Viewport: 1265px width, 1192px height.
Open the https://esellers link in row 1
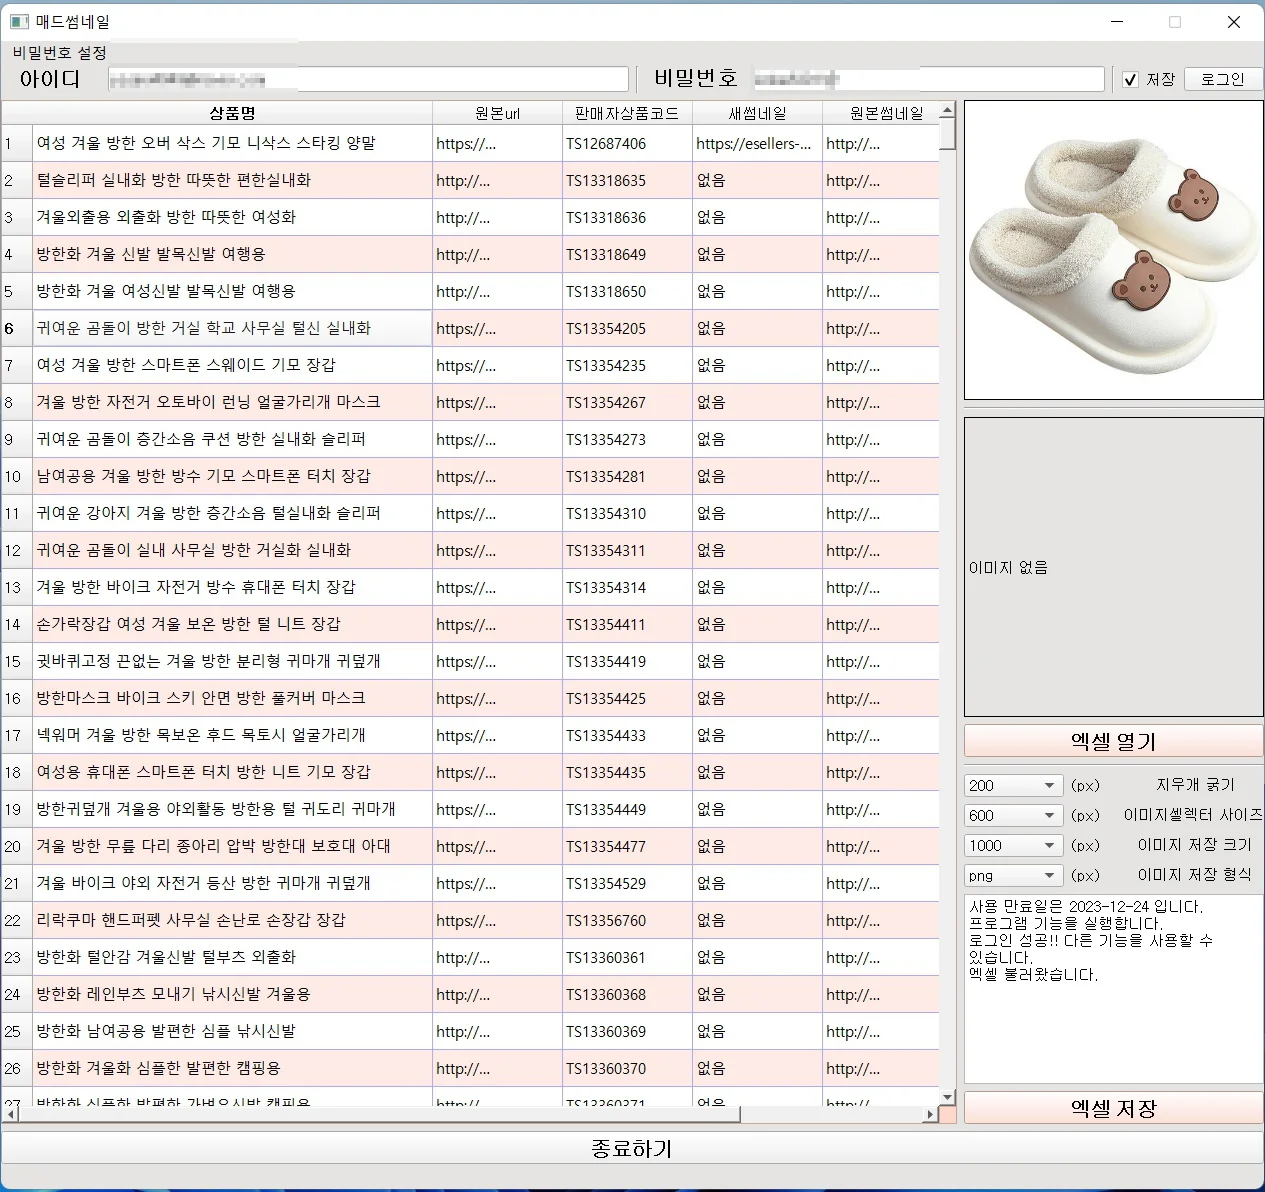pos(756,143)
